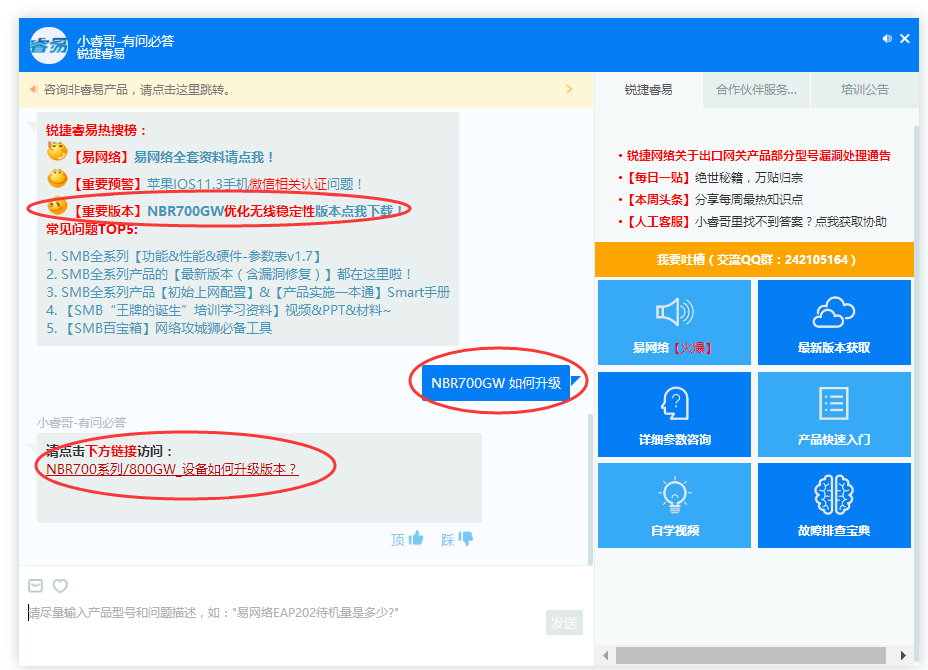Switch to the 培训公告 tab

tap(865, 90)
